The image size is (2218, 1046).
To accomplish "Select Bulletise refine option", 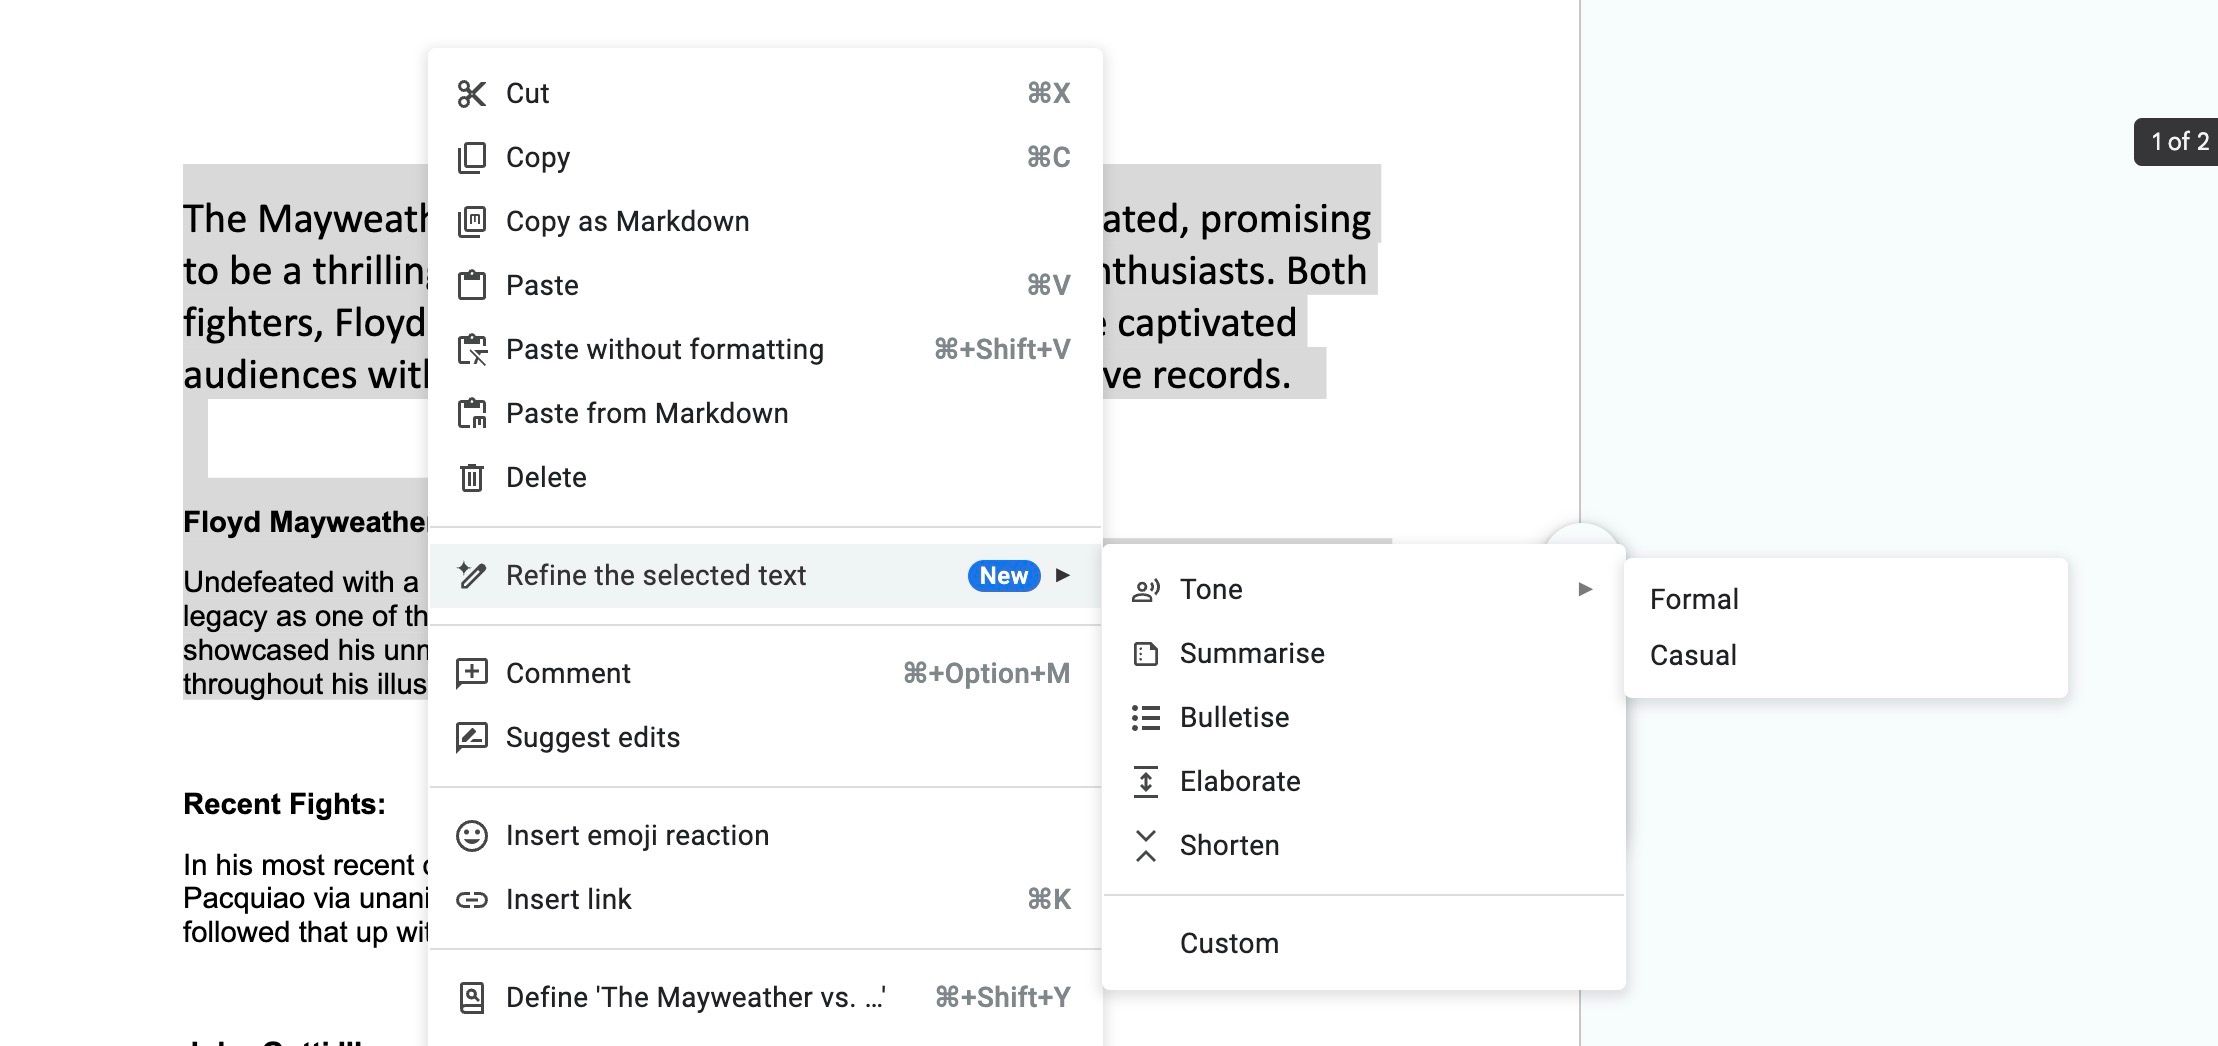I will tap(1364, 718).
